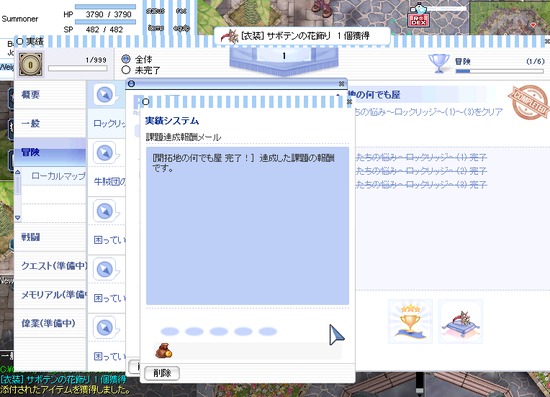
Task: Select the ロックリッジ compass achievement icon
Action: tap(105, 94)
